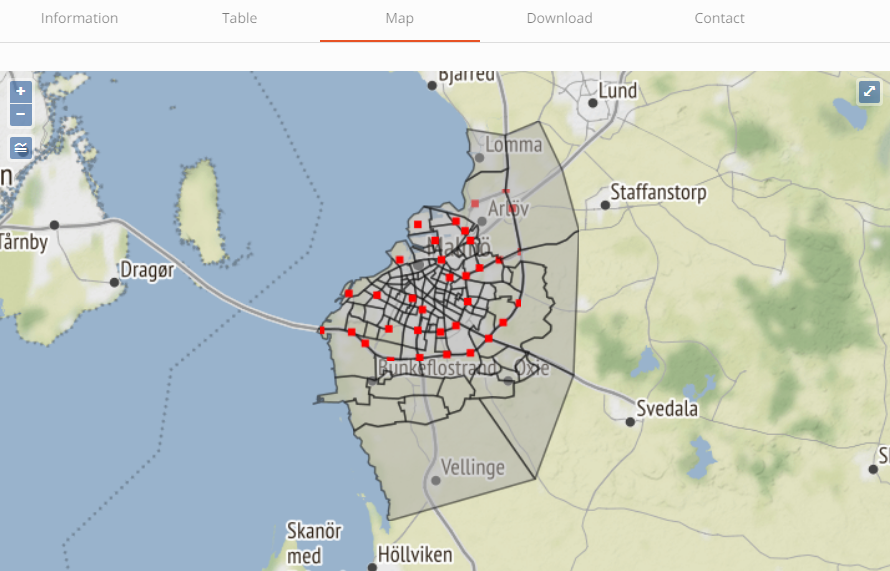The image size is (890, 571).
Task: Click the Vellinge label on map
Action: coord(473,467)
